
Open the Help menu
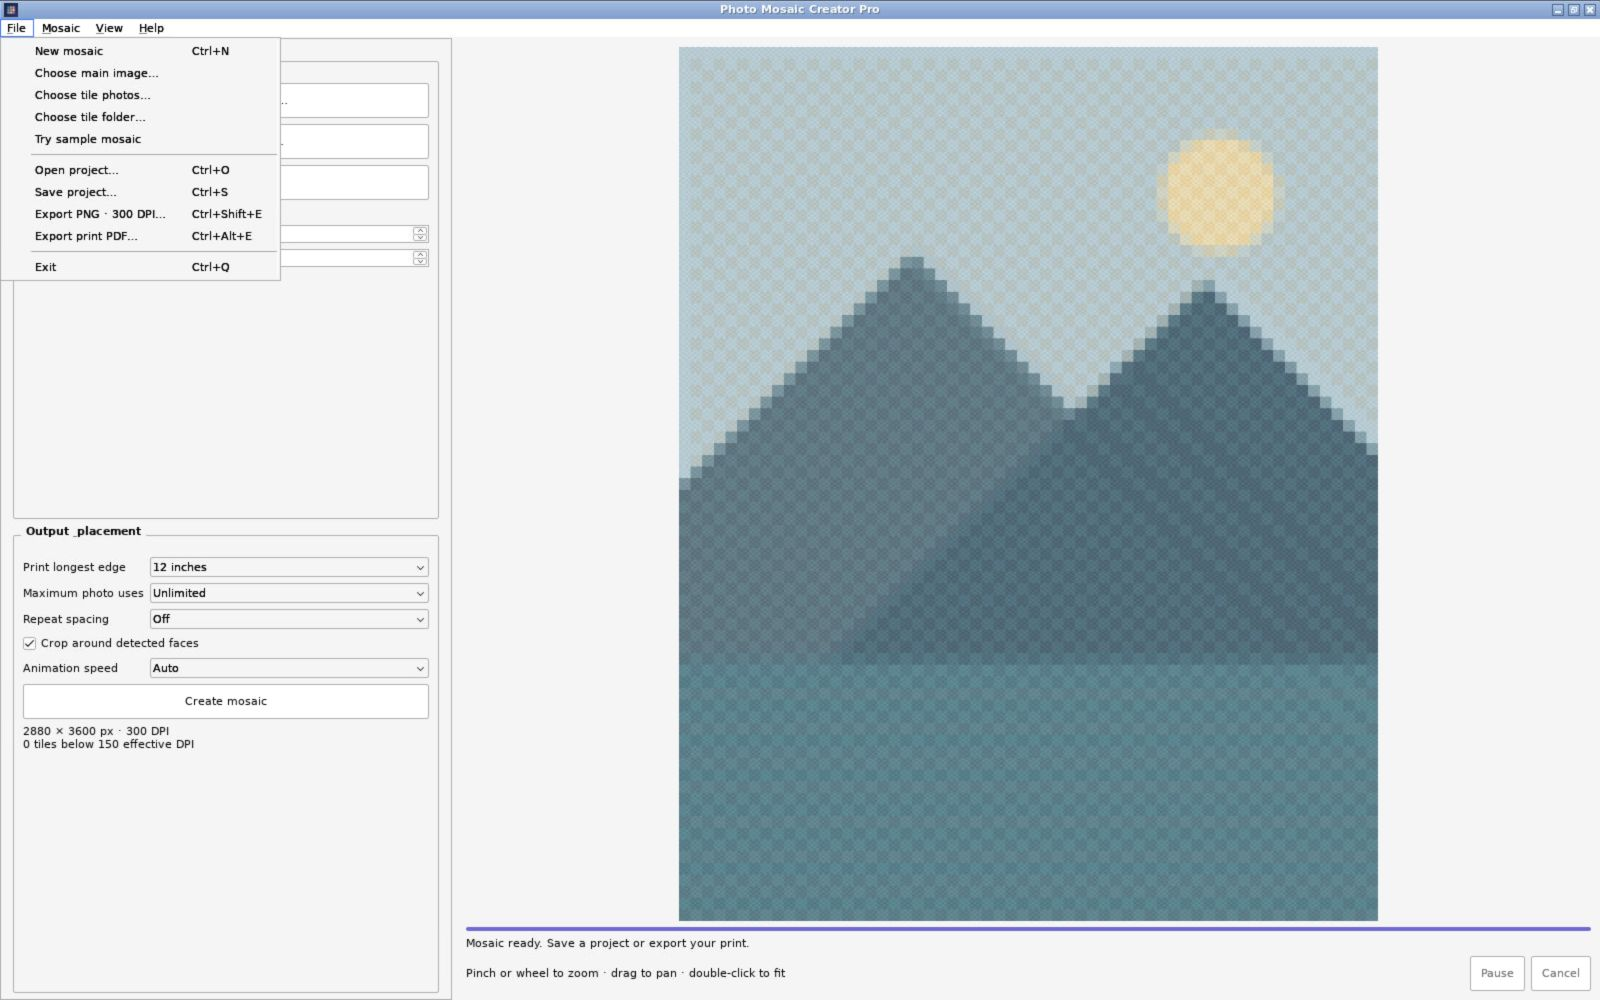pos(151,28)
